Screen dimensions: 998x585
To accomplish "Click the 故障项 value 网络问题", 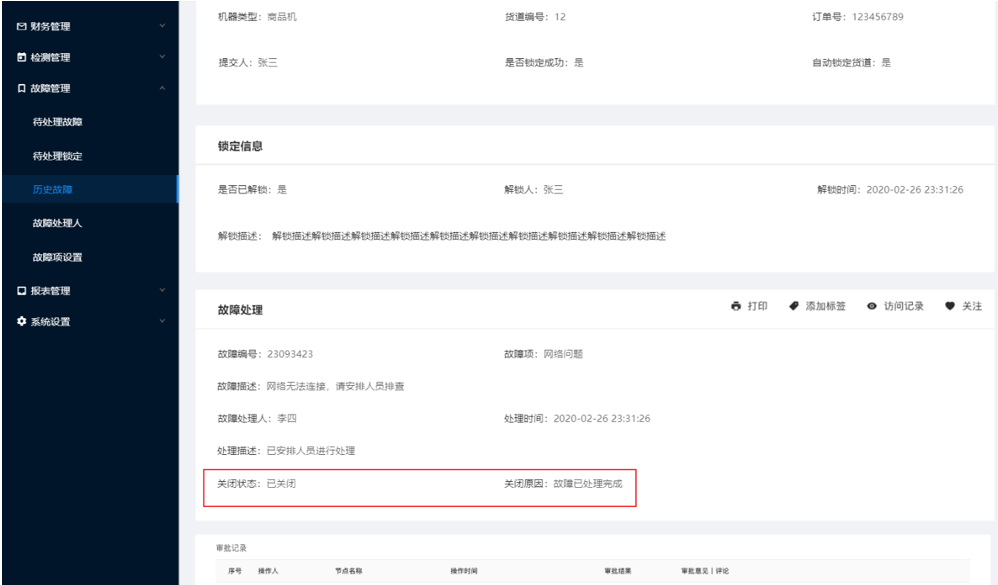I will tap(563, 354).
